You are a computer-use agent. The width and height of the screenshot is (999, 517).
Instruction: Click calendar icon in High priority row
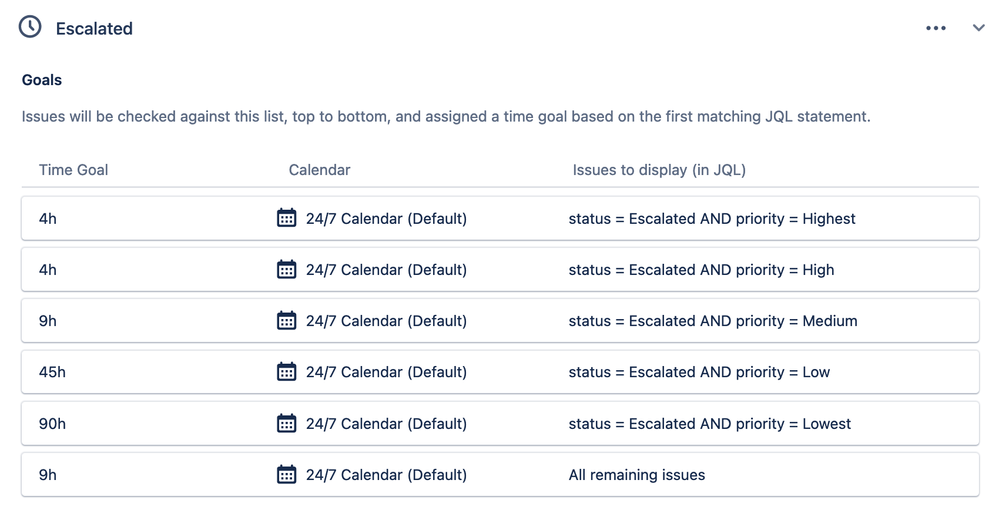pos(286,269)
